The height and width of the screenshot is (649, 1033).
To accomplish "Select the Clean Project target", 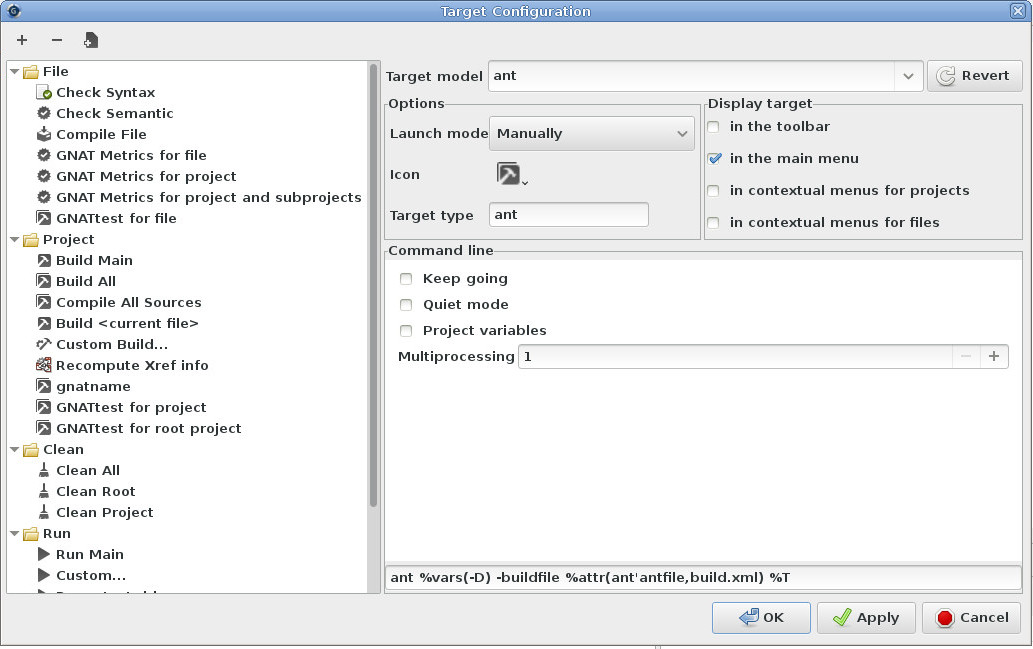I will click(x=104, y=512).
